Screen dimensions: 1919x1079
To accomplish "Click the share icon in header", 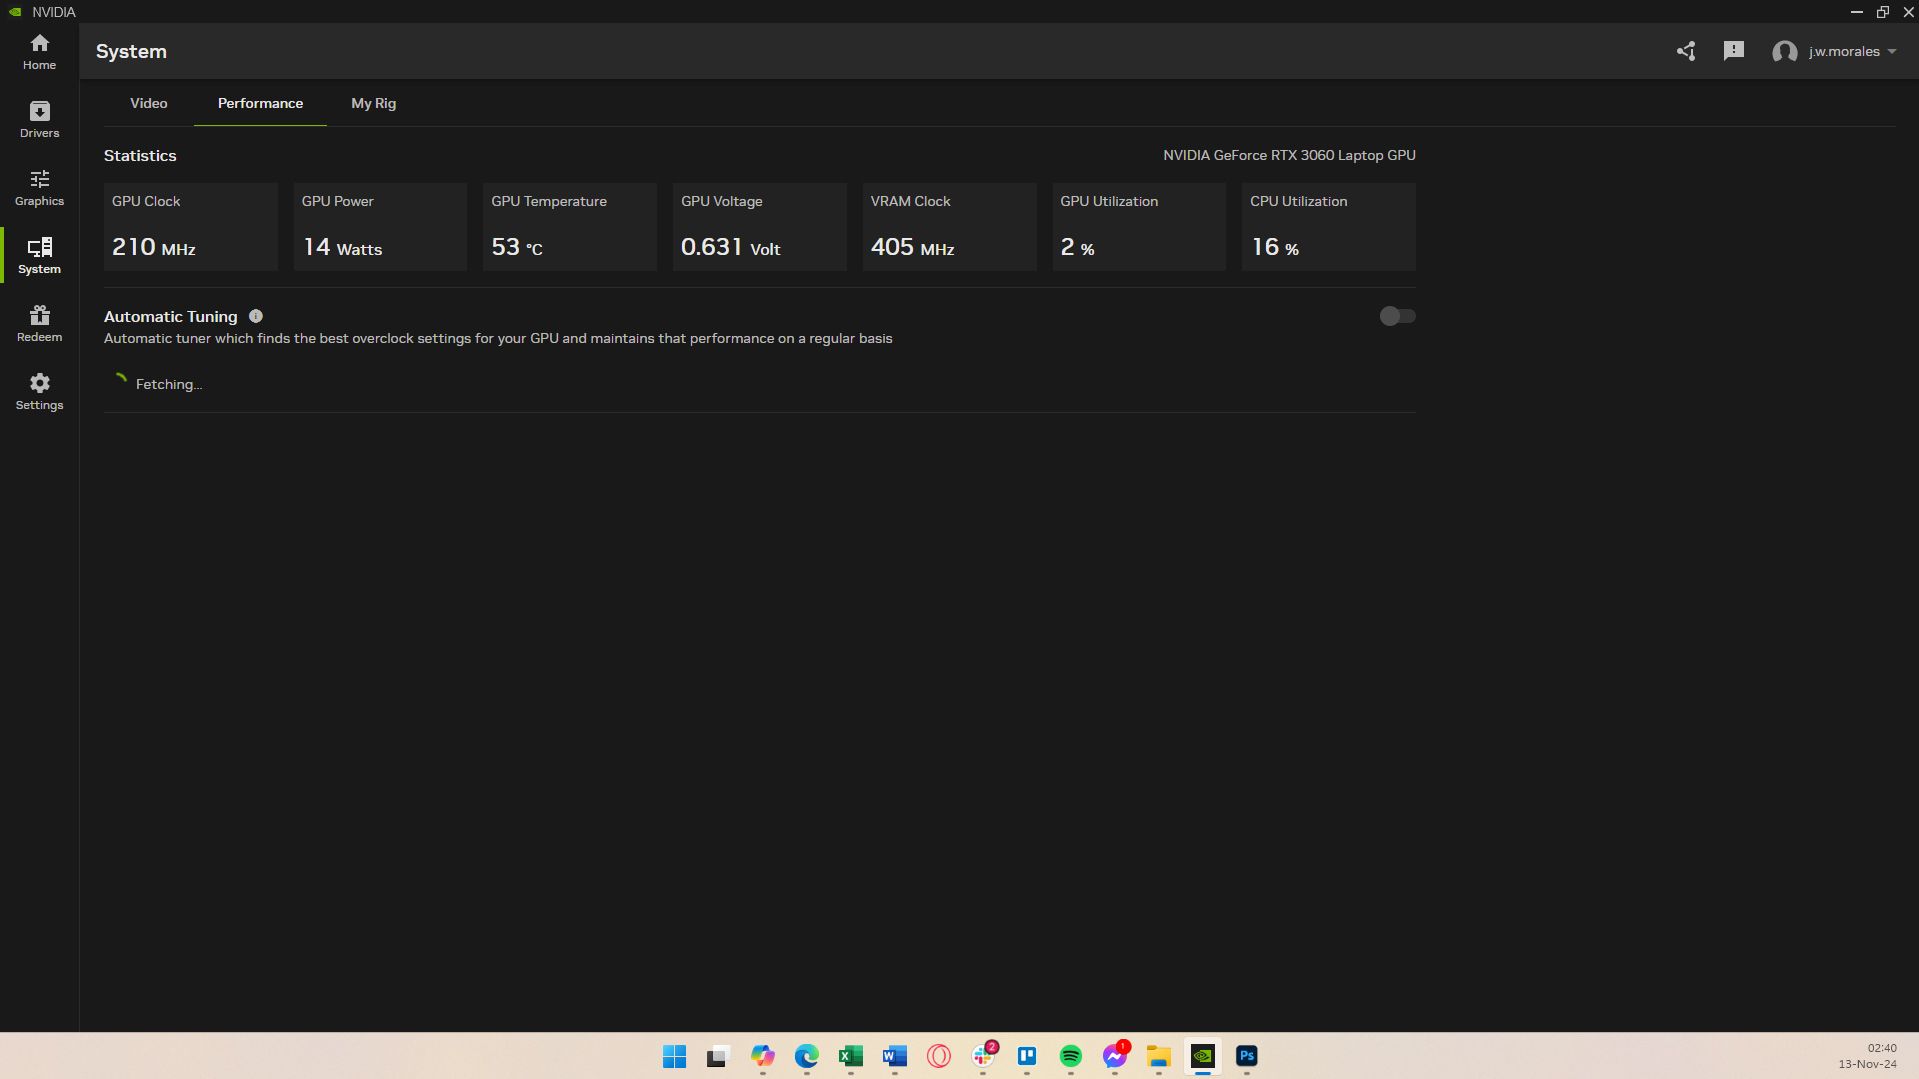I will [1686, 51].
